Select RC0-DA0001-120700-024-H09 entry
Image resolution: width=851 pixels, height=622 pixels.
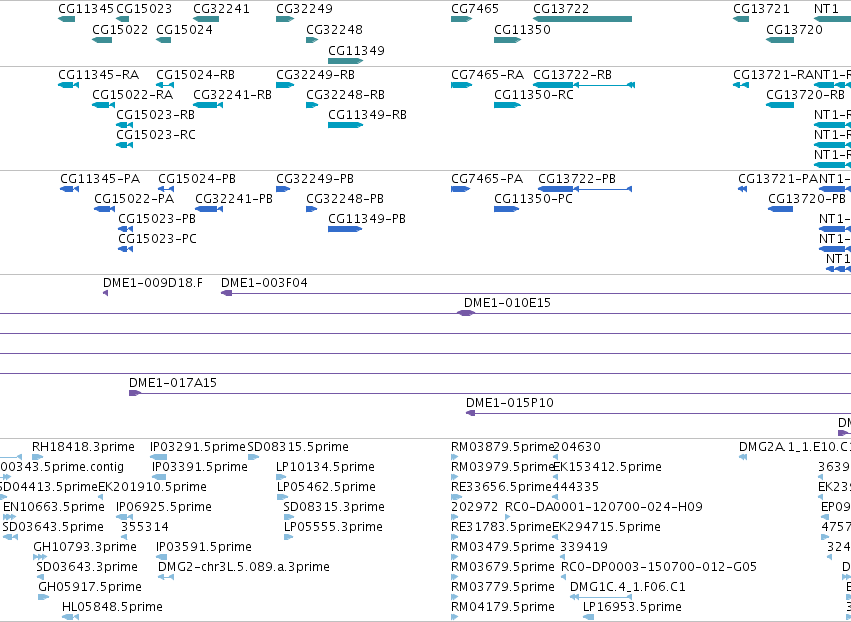604,507
